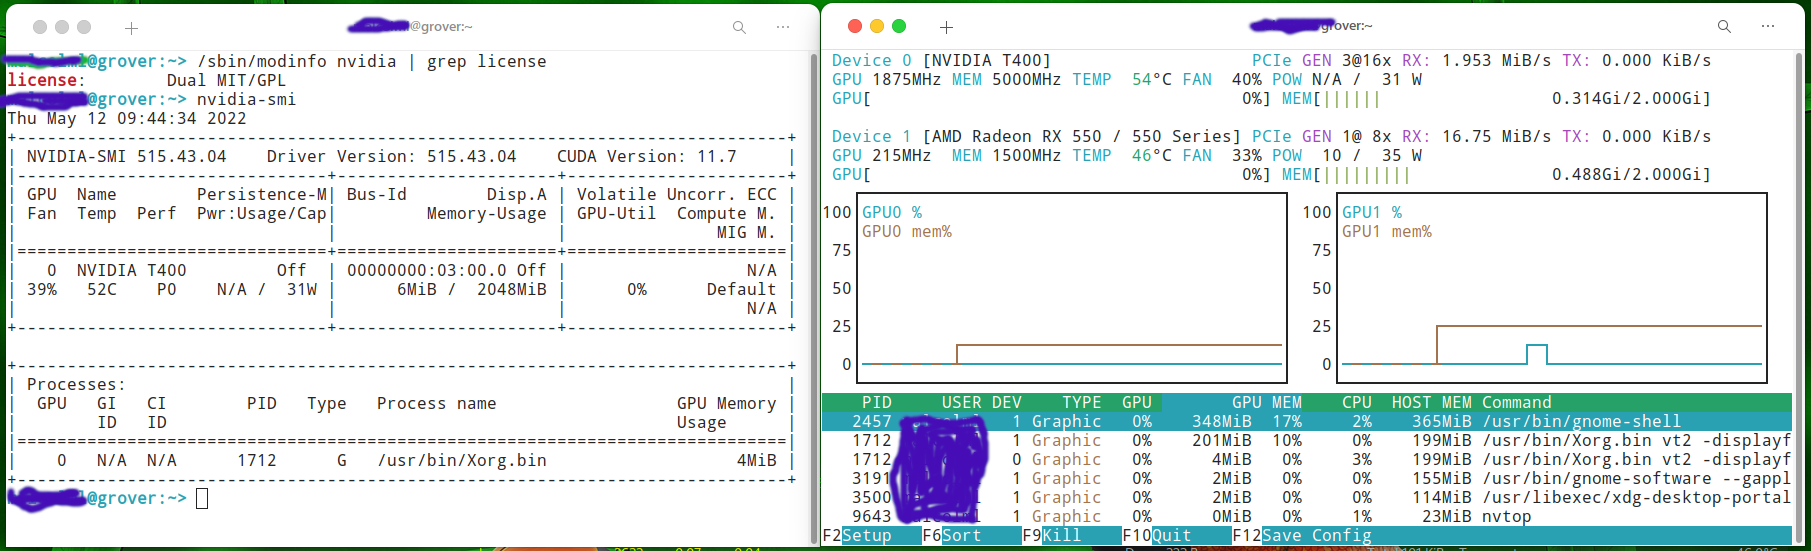Select the xdg-desktop-portal process row
Viewport: 1811px width, 551px height.
1307,498
